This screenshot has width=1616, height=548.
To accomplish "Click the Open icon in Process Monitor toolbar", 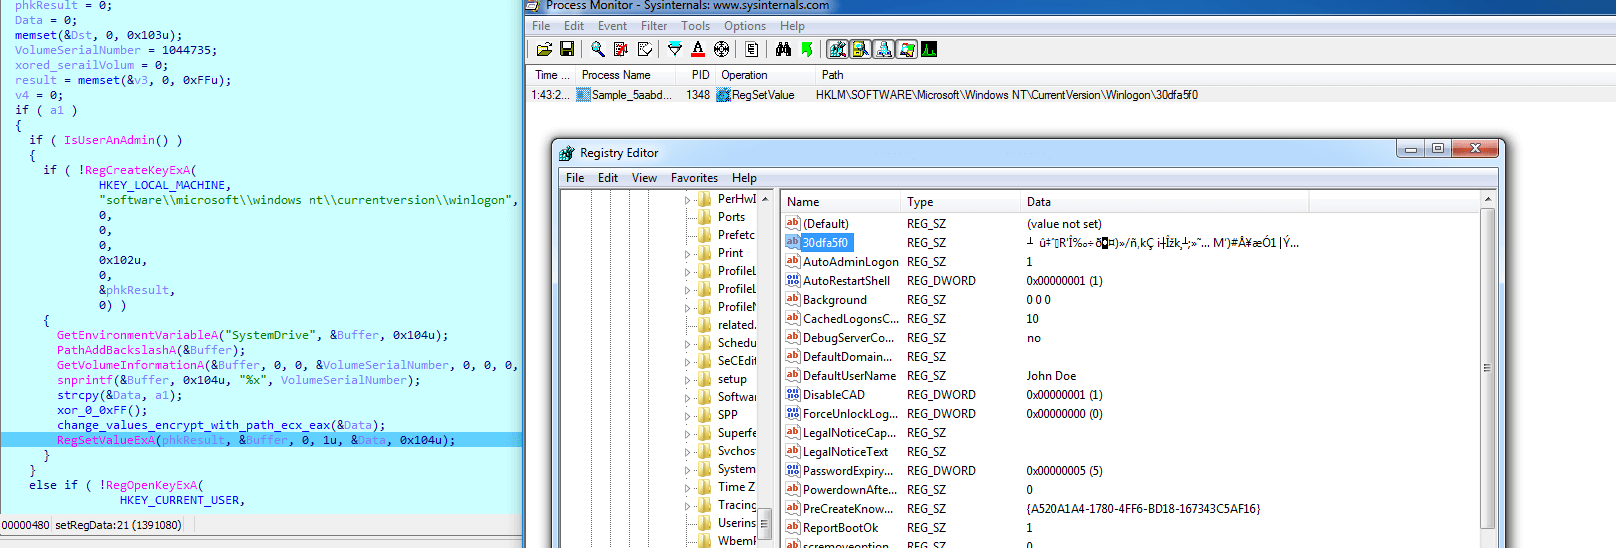I will pyautogui.click(x=544, y=49).
